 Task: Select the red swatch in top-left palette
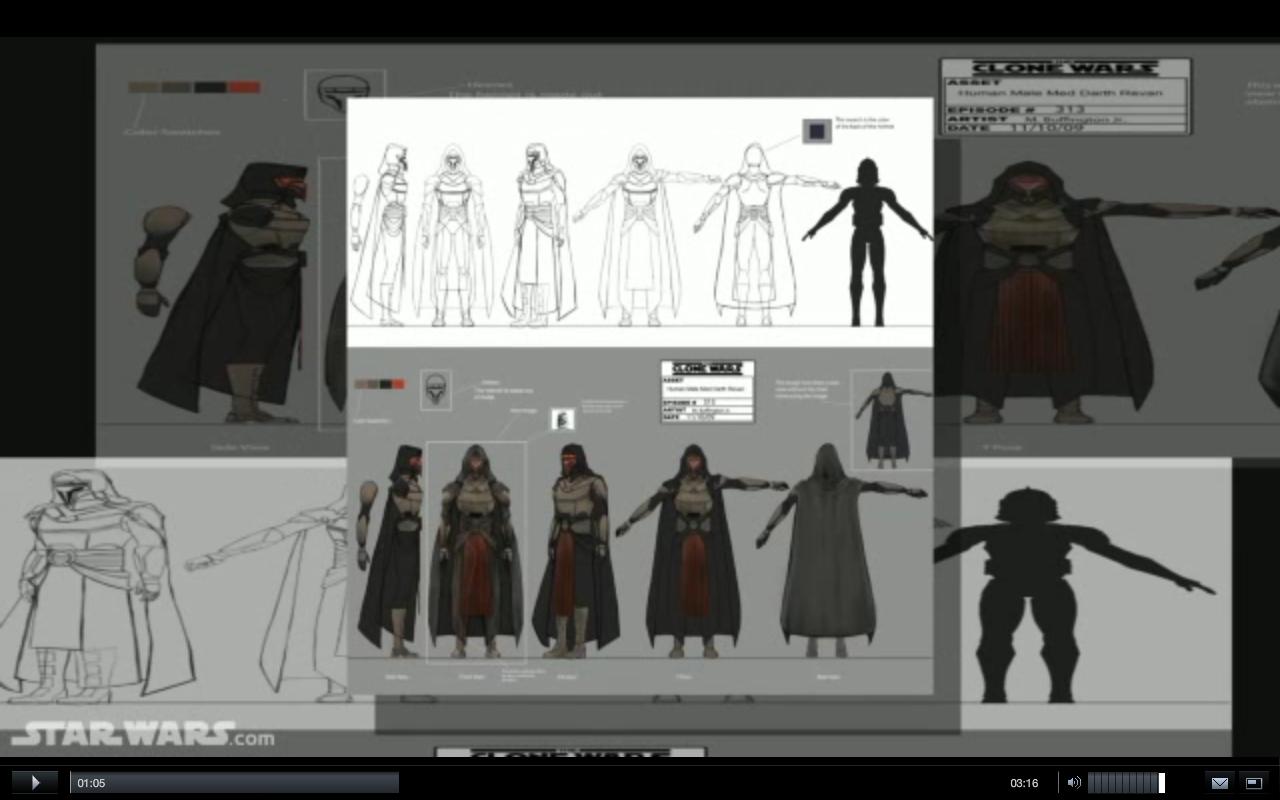tap(244, 87)
